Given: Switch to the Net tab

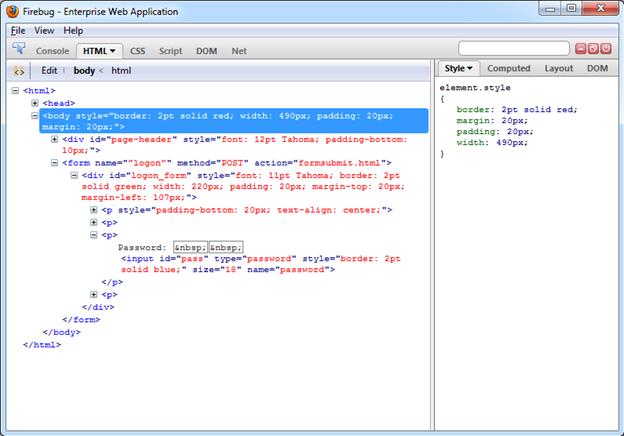Looking at the screenshot, I should click(x=239, y=50).
